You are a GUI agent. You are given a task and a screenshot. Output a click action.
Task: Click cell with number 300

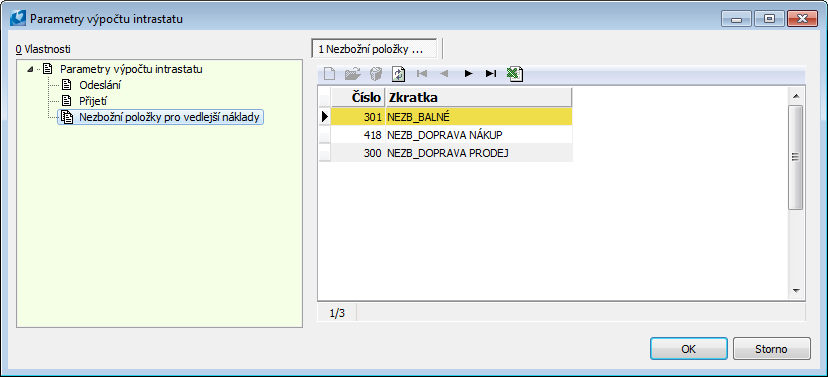tap(358, 153)
